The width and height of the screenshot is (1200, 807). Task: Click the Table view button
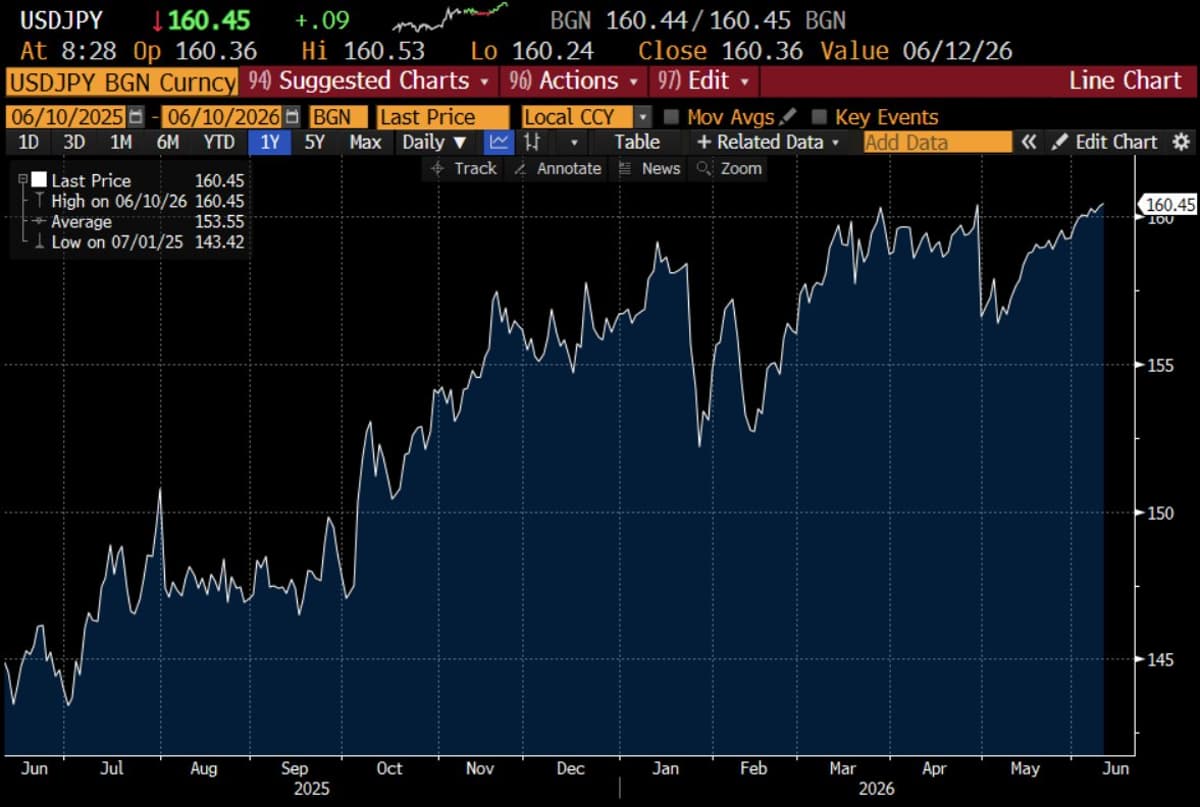pos(637,142)
